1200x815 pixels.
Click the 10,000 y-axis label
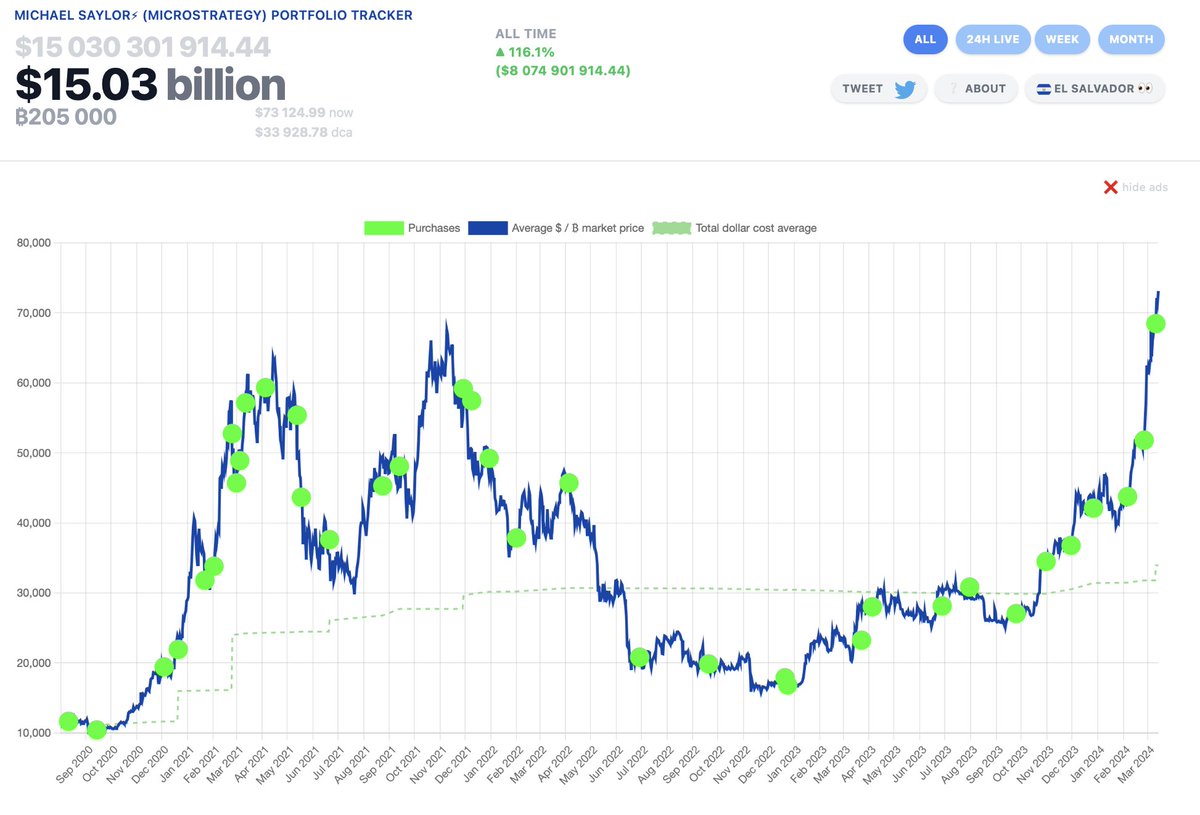tap(34, 733)
